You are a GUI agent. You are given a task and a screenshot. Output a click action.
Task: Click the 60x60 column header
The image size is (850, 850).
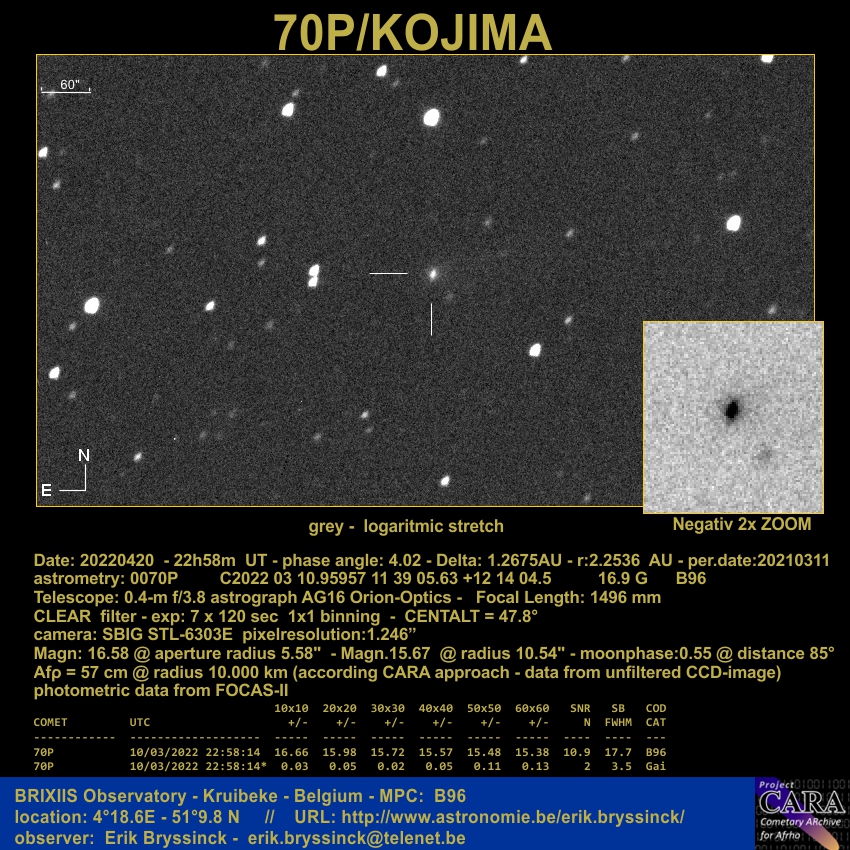point(532,709)
